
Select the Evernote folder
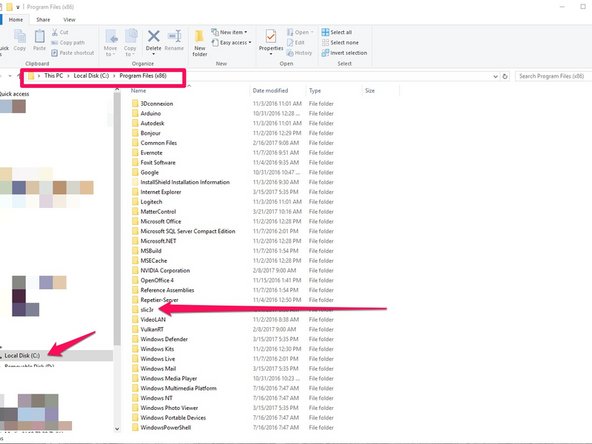point(151,153)
